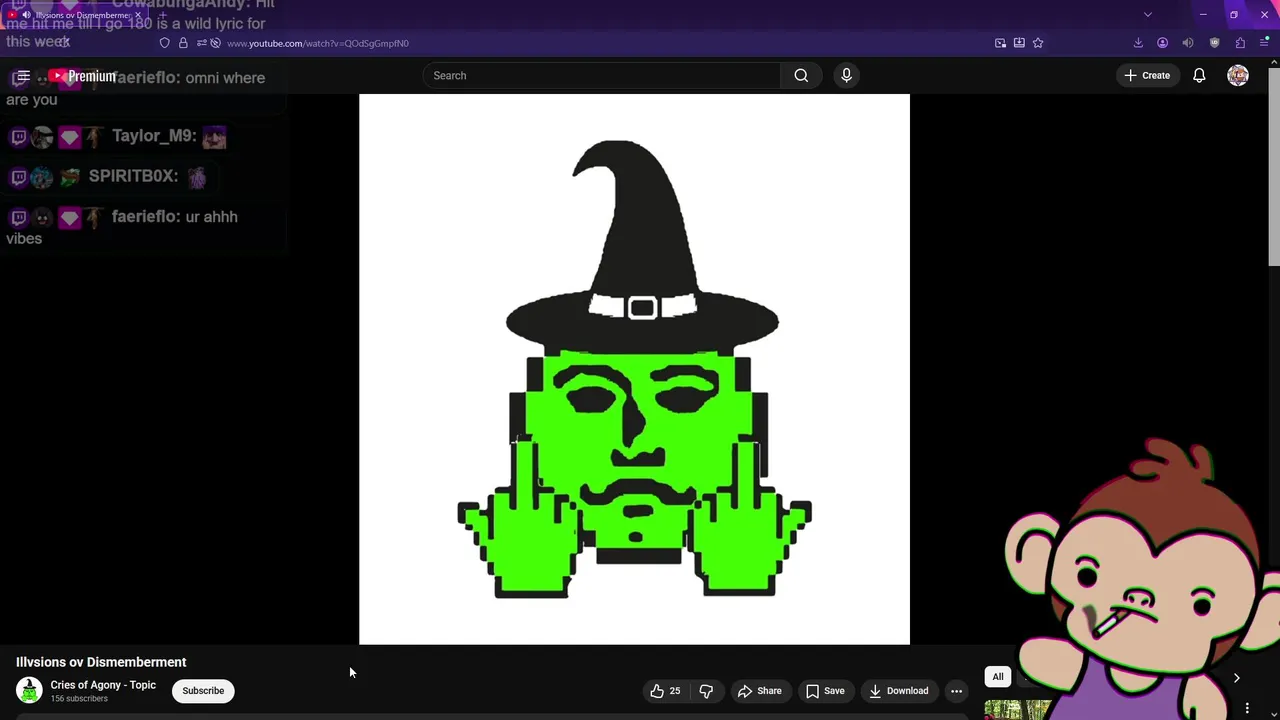
Task: List all tabs dropdown arrow
Action: pyautogui.click(x=1148, y=15)
